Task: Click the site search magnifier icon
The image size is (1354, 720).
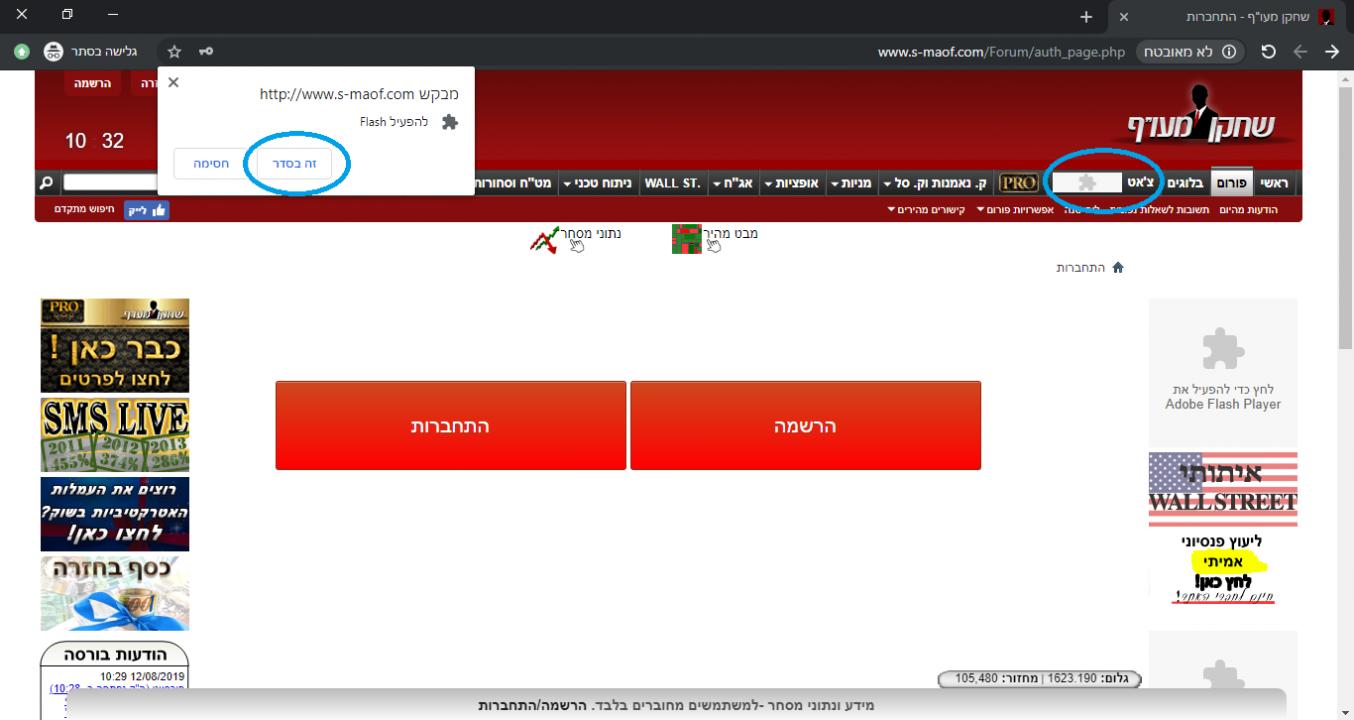Action: pos(46,183)
